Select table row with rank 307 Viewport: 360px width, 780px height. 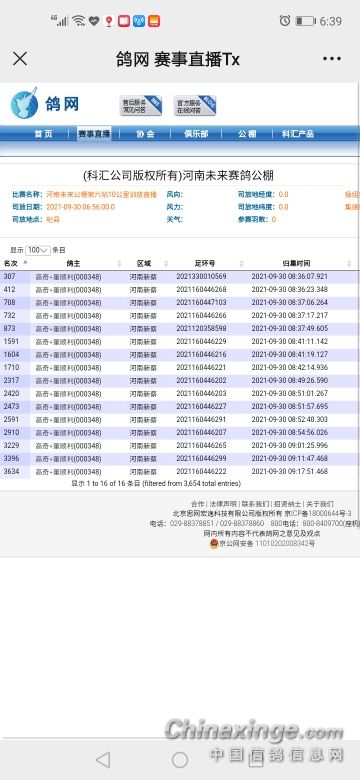[179, 277]
